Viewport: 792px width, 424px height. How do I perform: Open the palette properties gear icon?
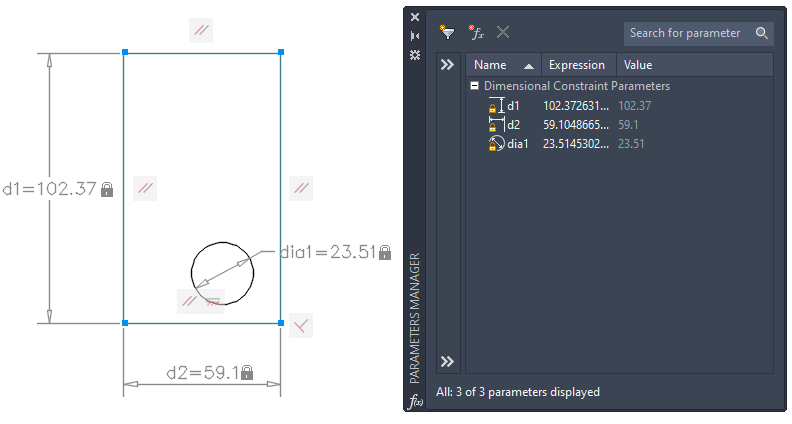[x=415, y=55]
